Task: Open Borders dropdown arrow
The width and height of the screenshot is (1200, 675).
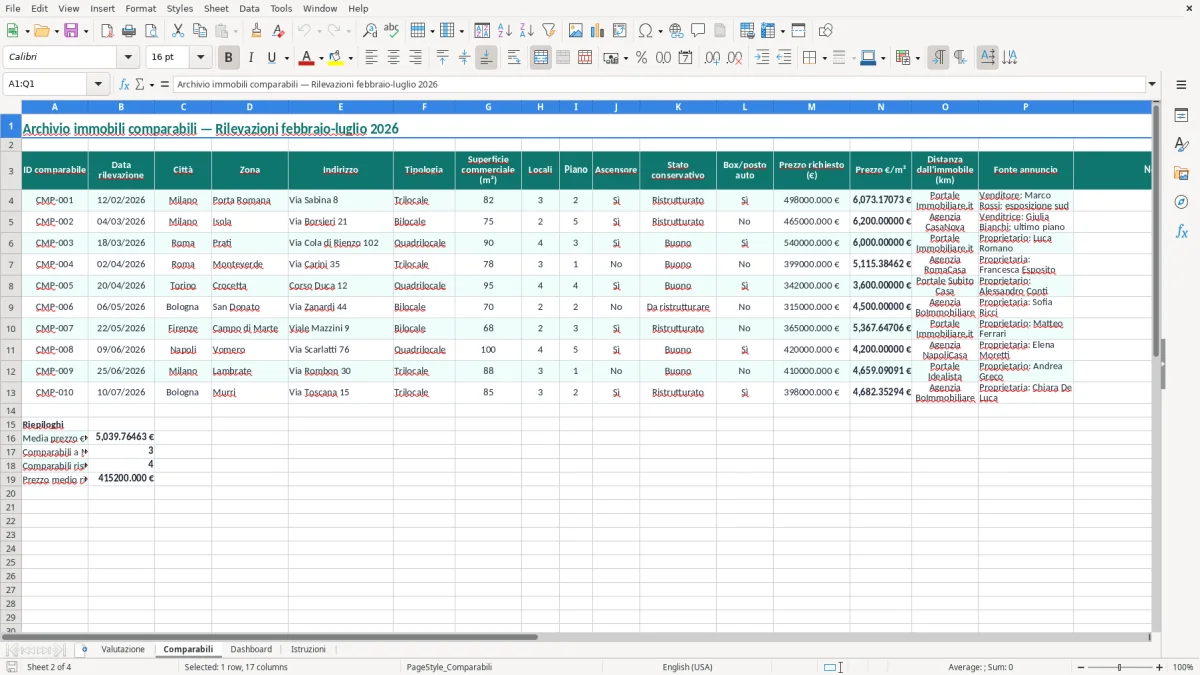Action: click(x=823, y=58)
